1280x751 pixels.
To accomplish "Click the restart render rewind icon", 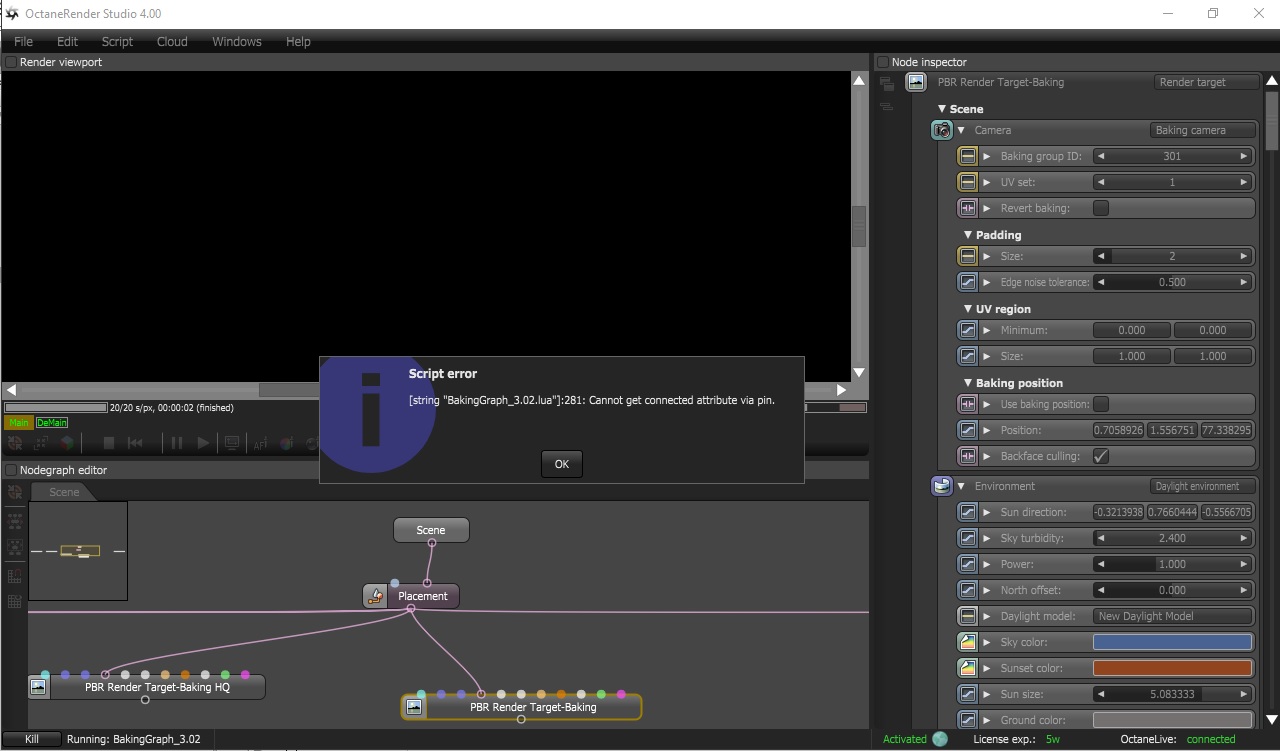I will coord(136,443).
